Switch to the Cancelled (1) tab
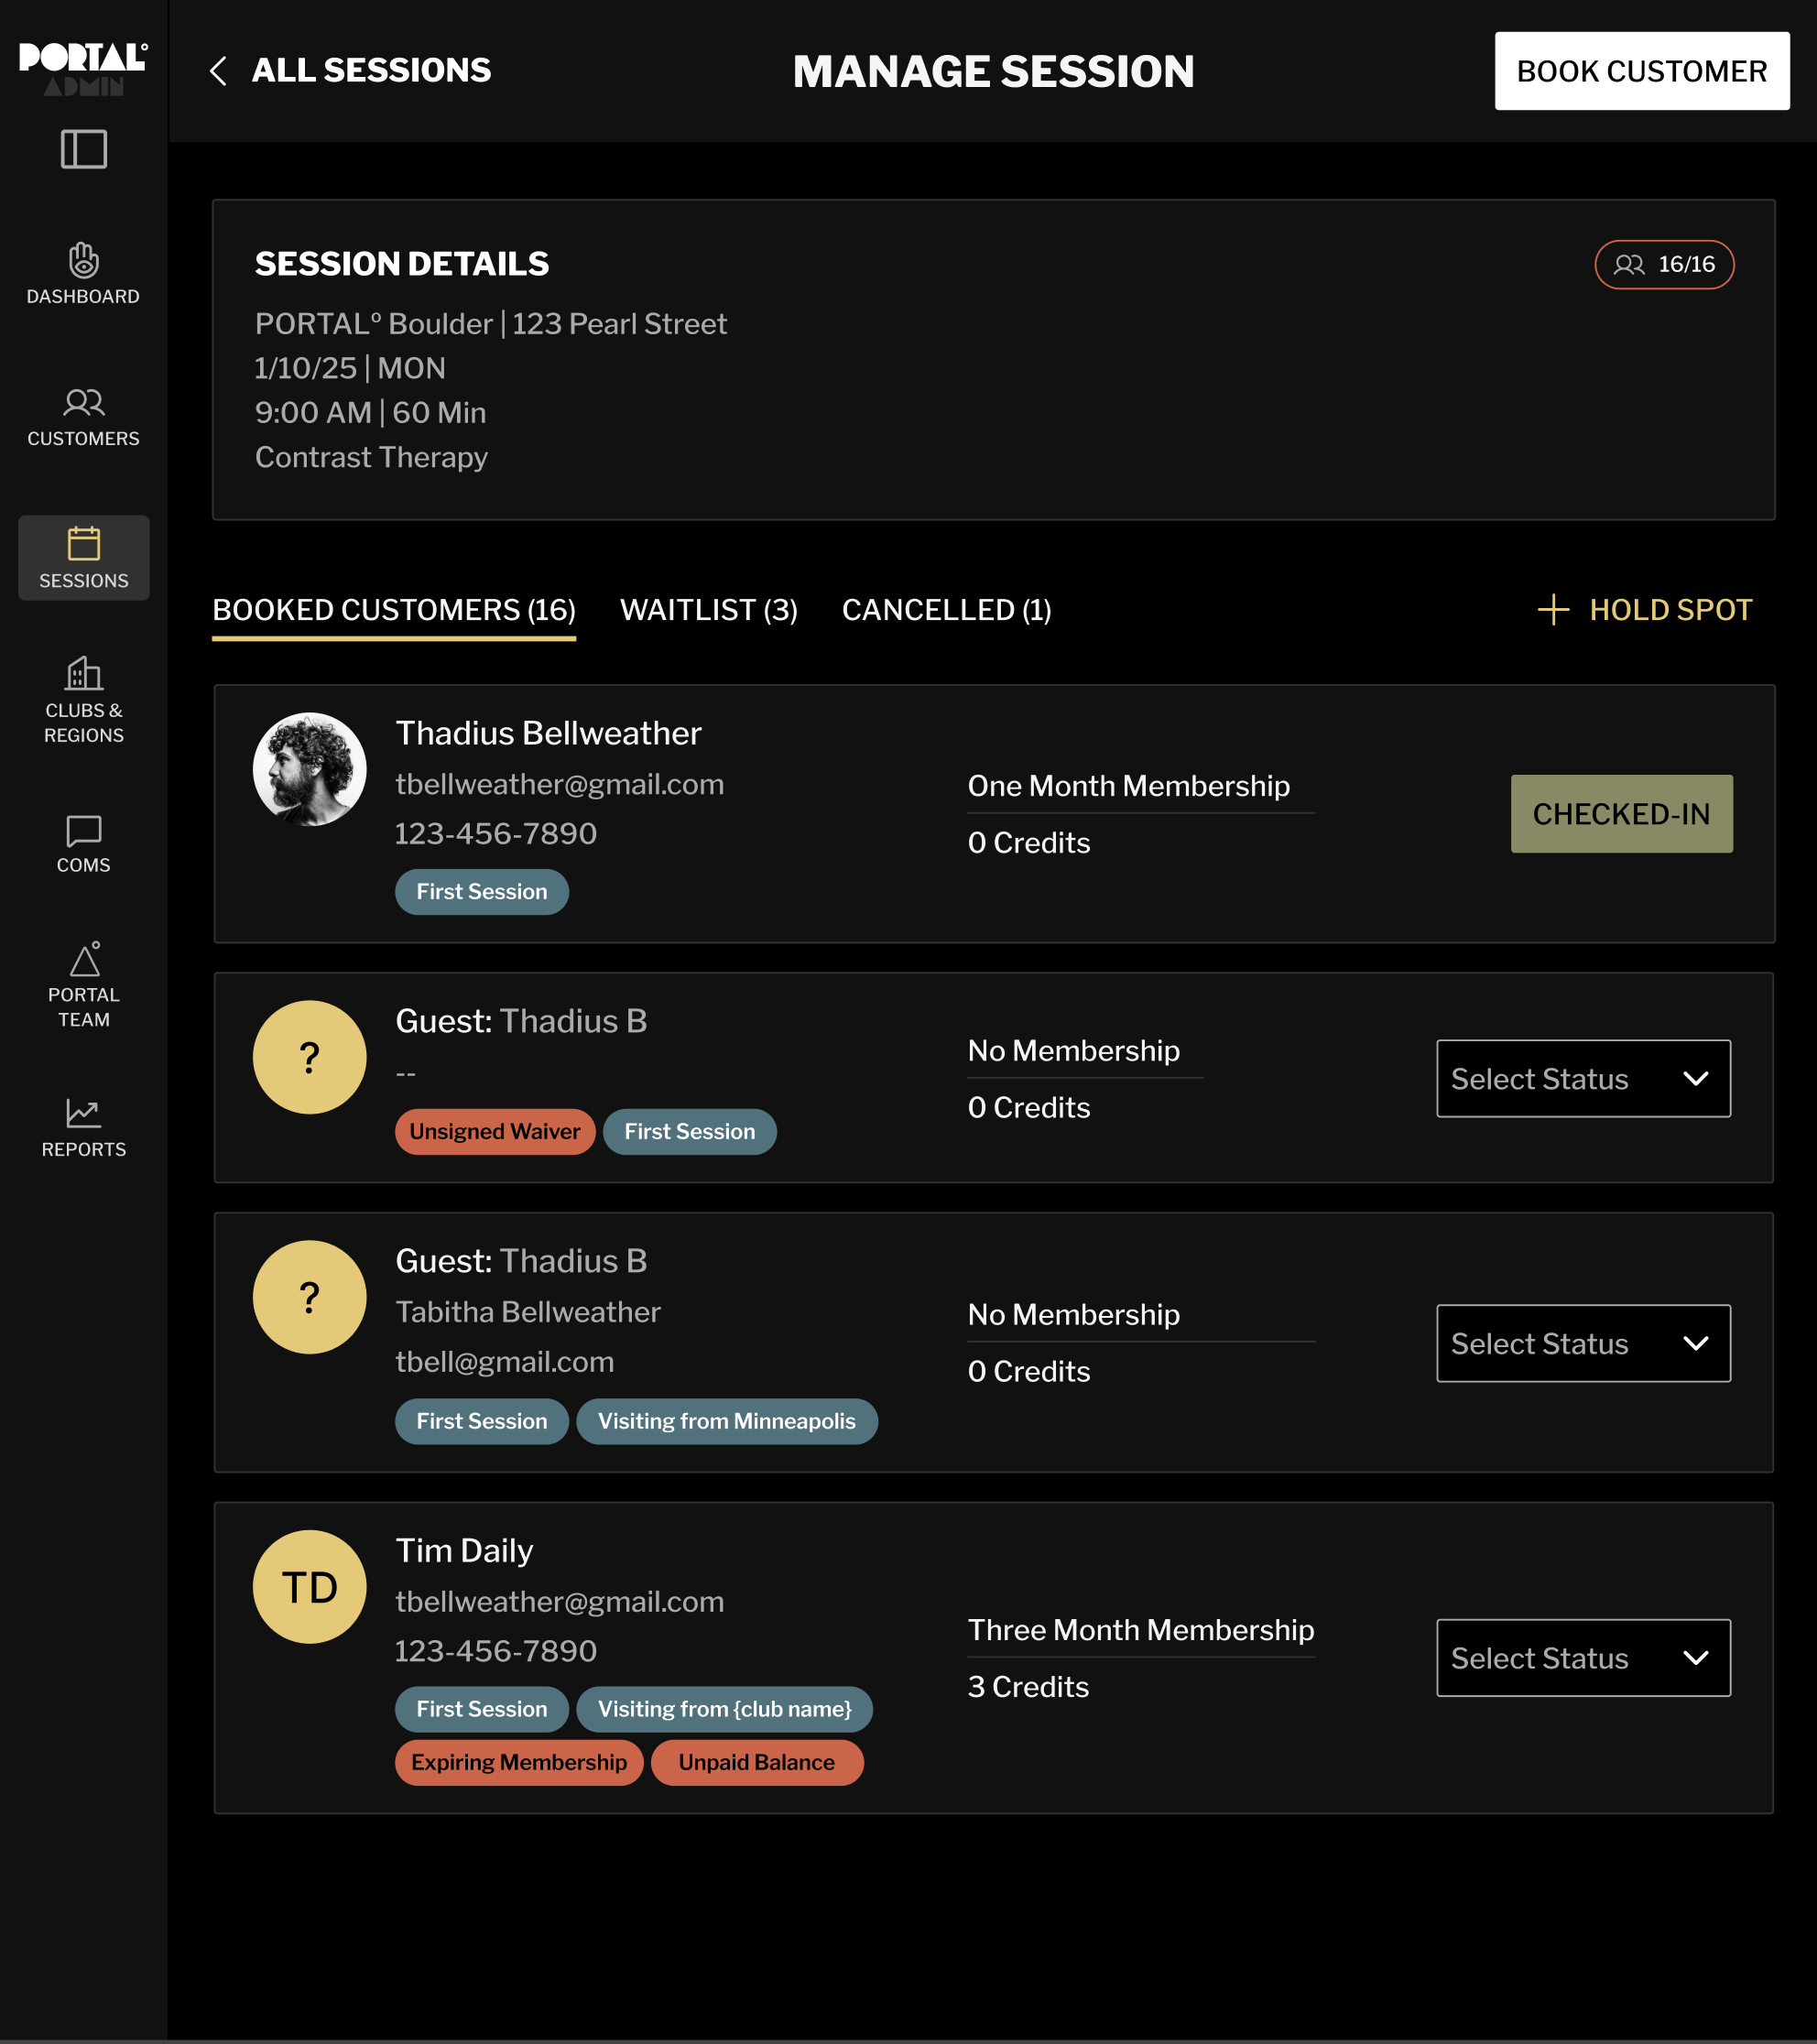Image resolution: width=1817 pixels, height=2044 pixels. pyautogui.click(x=946, y=610)
